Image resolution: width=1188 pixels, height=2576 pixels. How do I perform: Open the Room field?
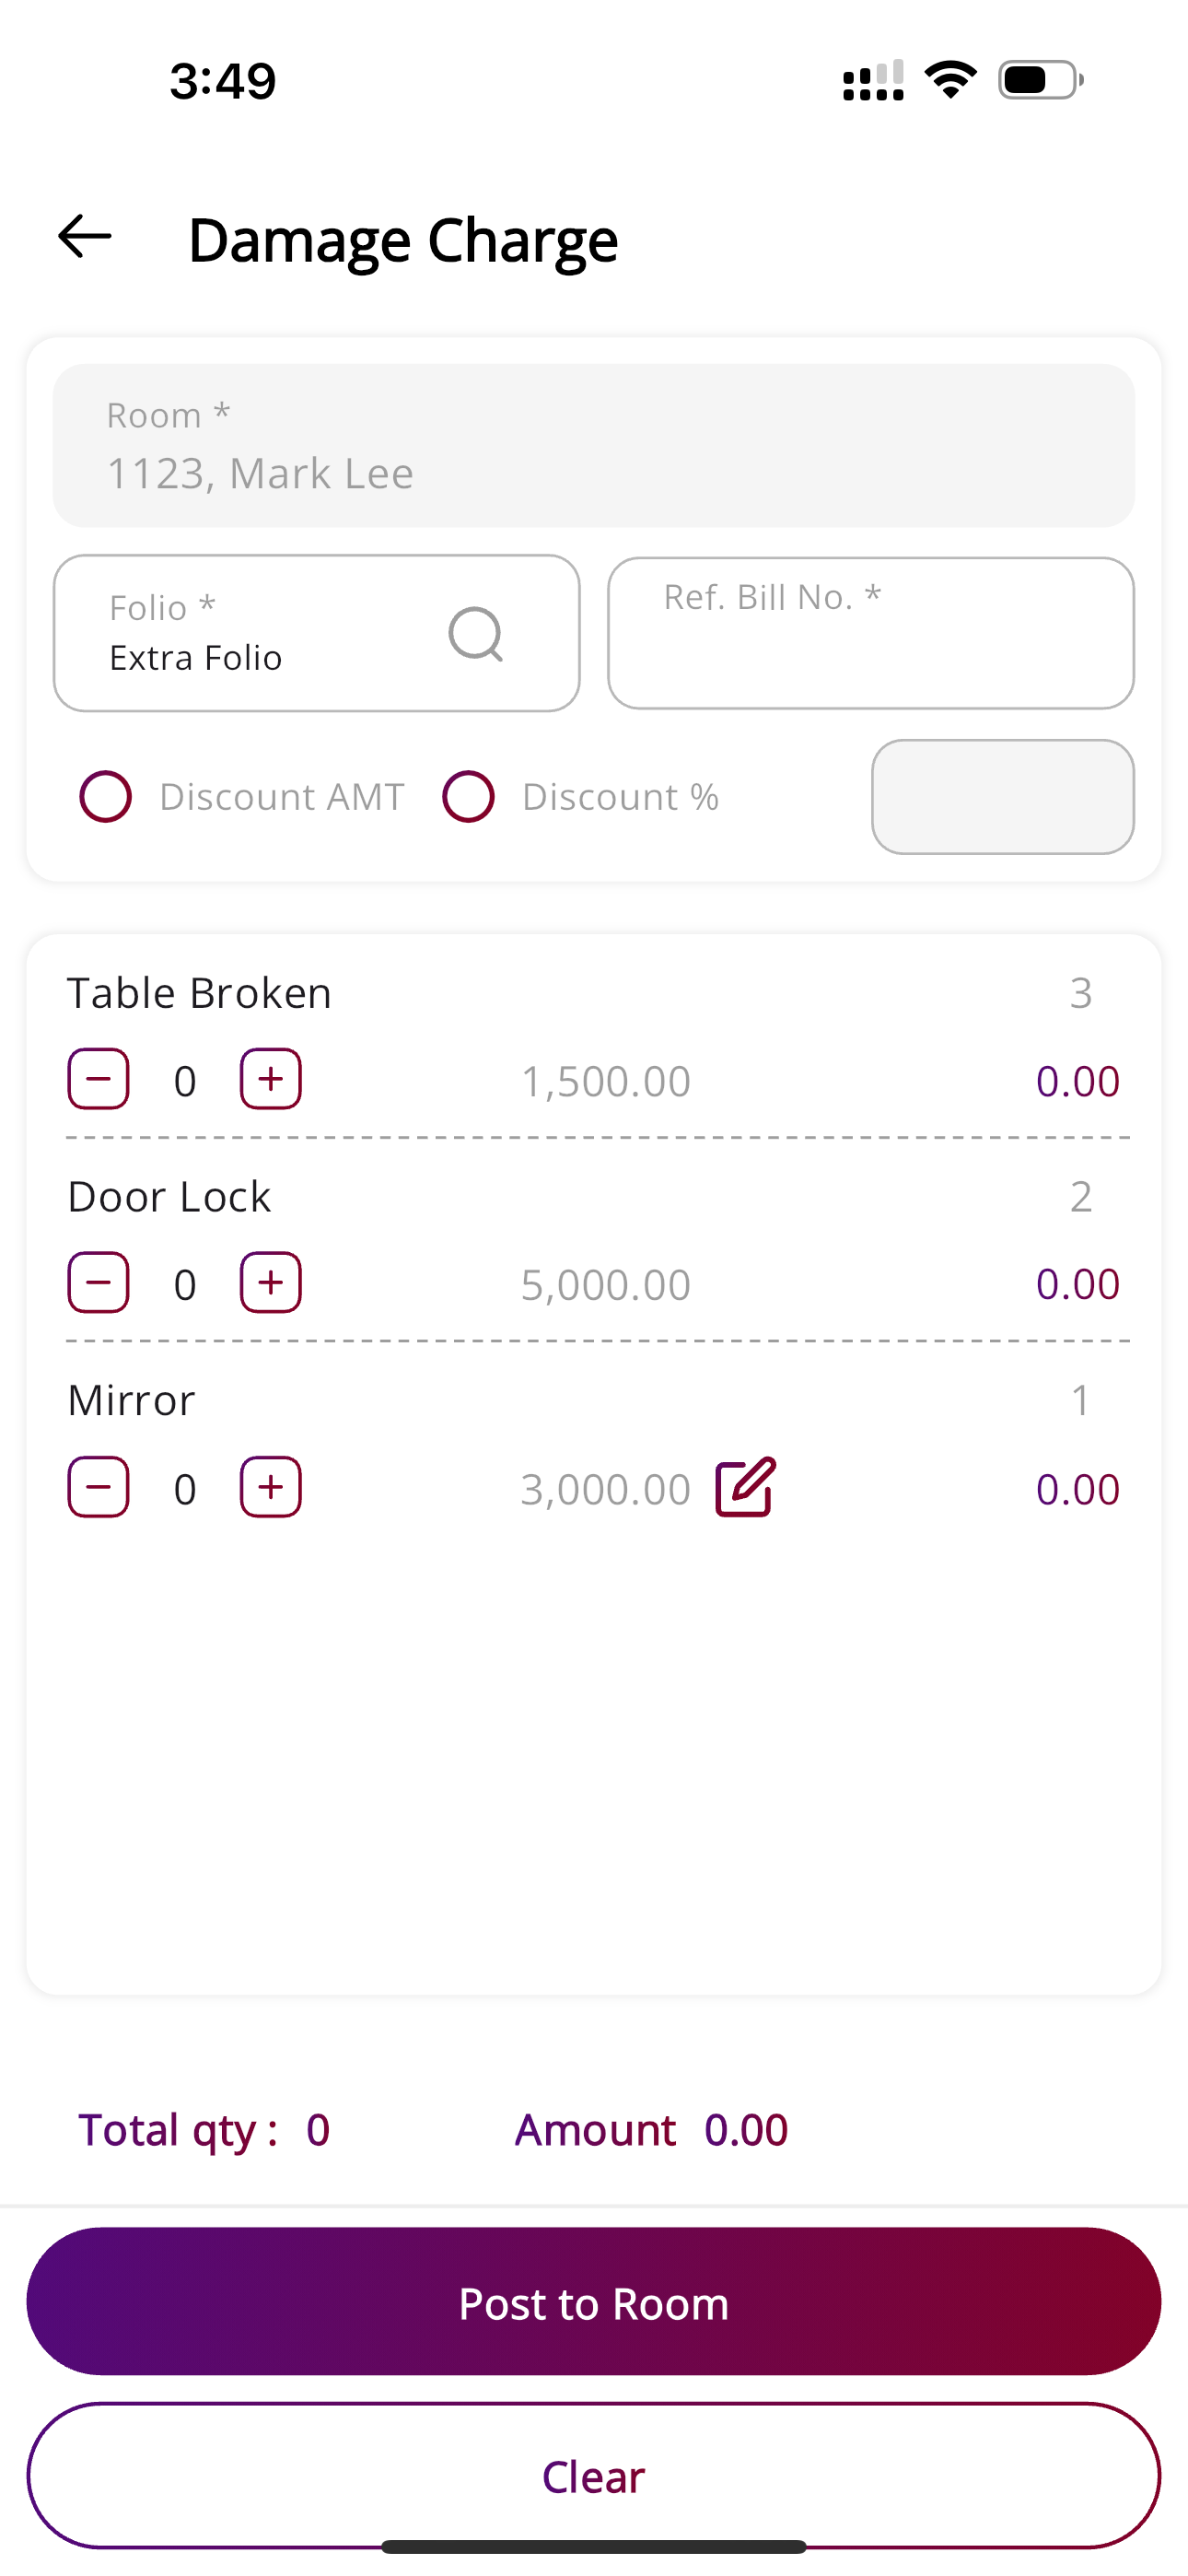tap(594, 446)
